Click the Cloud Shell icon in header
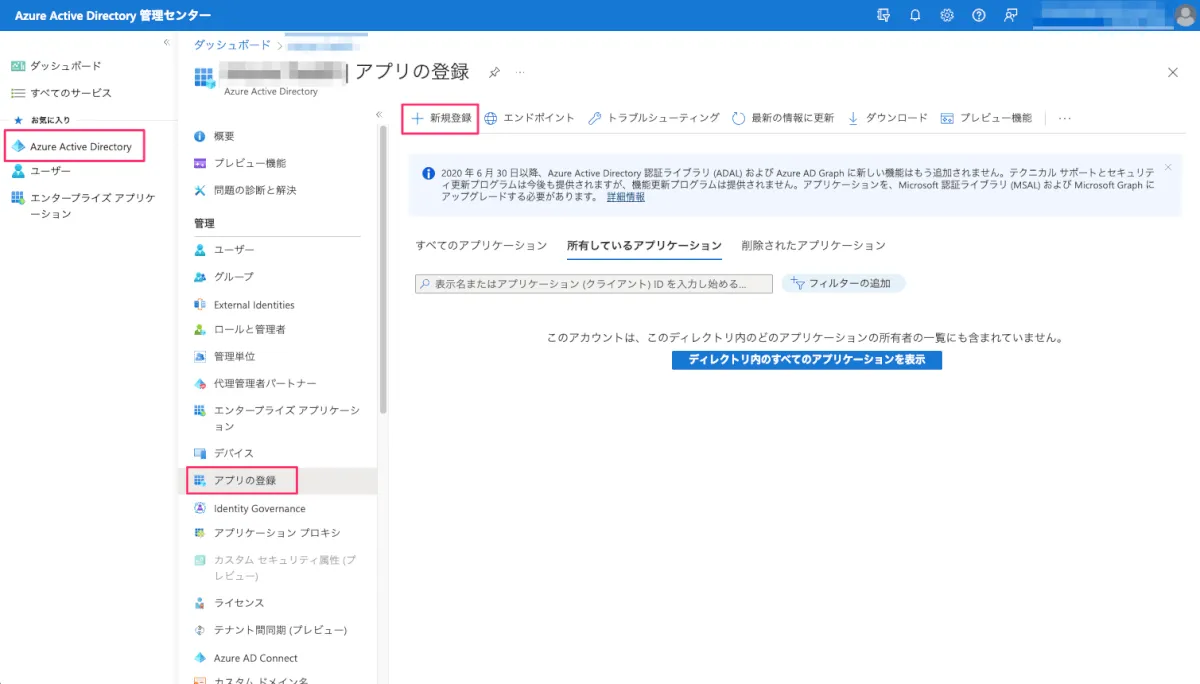This screenshot has width=1200, height=684. (x=883, y=15)
